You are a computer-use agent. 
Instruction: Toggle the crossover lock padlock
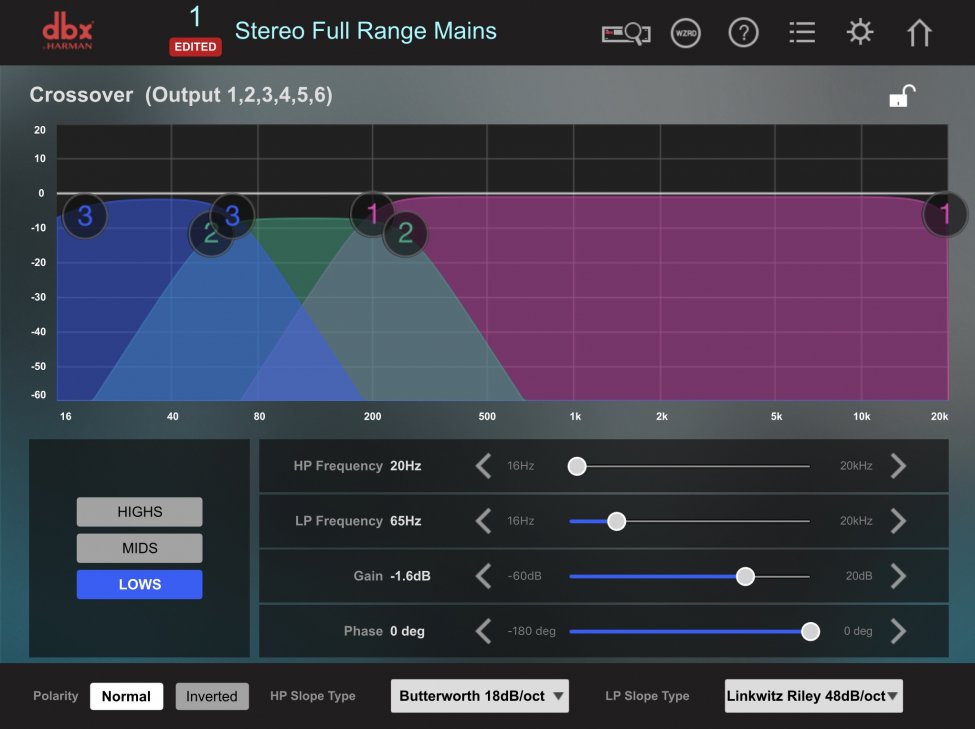tap(902, 96)
